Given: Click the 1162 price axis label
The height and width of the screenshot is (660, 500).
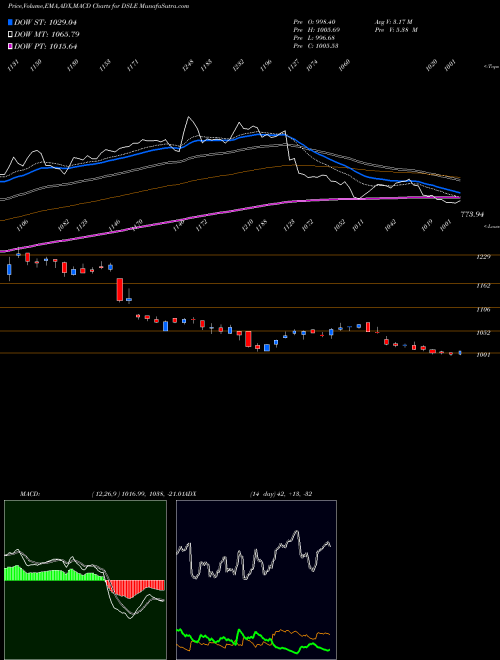Looking at the screenshot, I should click(484, 286).
